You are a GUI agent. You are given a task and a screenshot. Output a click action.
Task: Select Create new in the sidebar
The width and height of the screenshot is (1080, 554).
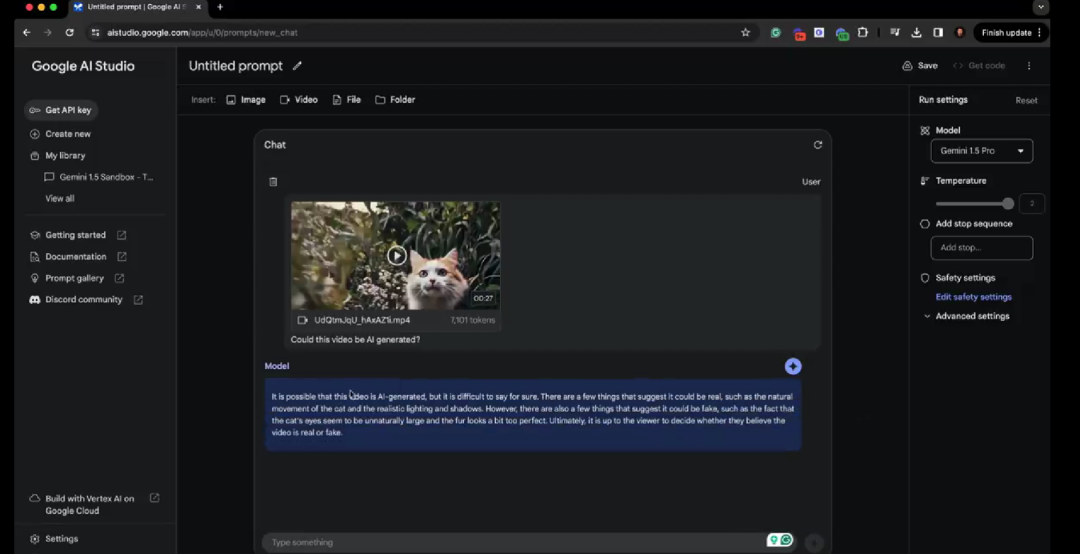pos(60,134)
